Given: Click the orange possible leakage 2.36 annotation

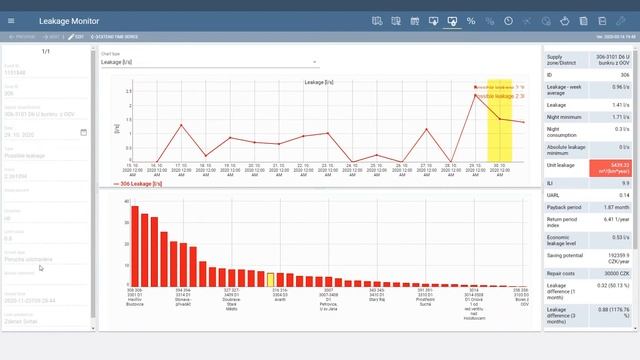Looking at the screenshot, I should 500,96.
